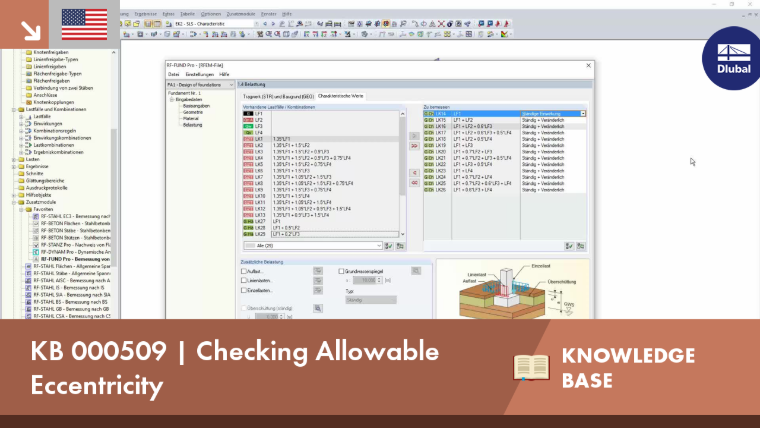Open the Einstellungen menu in RF-FUND Pro

(200, 75)
